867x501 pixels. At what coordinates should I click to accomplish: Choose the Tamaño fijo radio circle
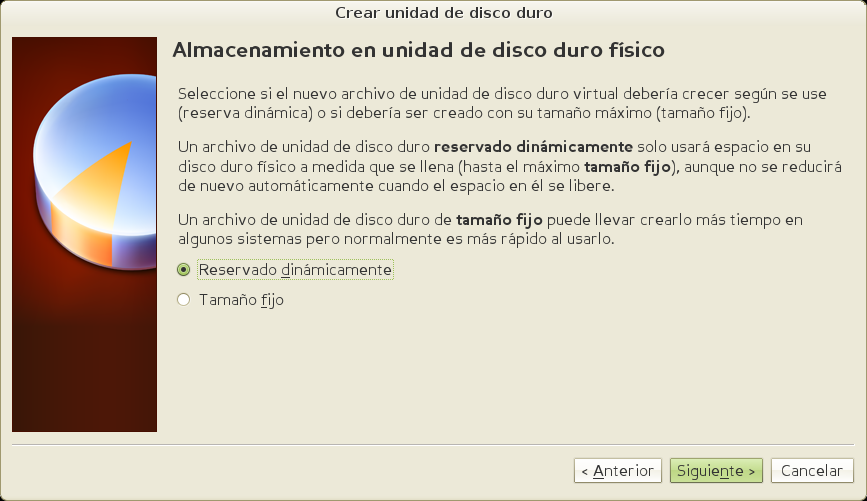pyautogui.click(x=184, y=300)
